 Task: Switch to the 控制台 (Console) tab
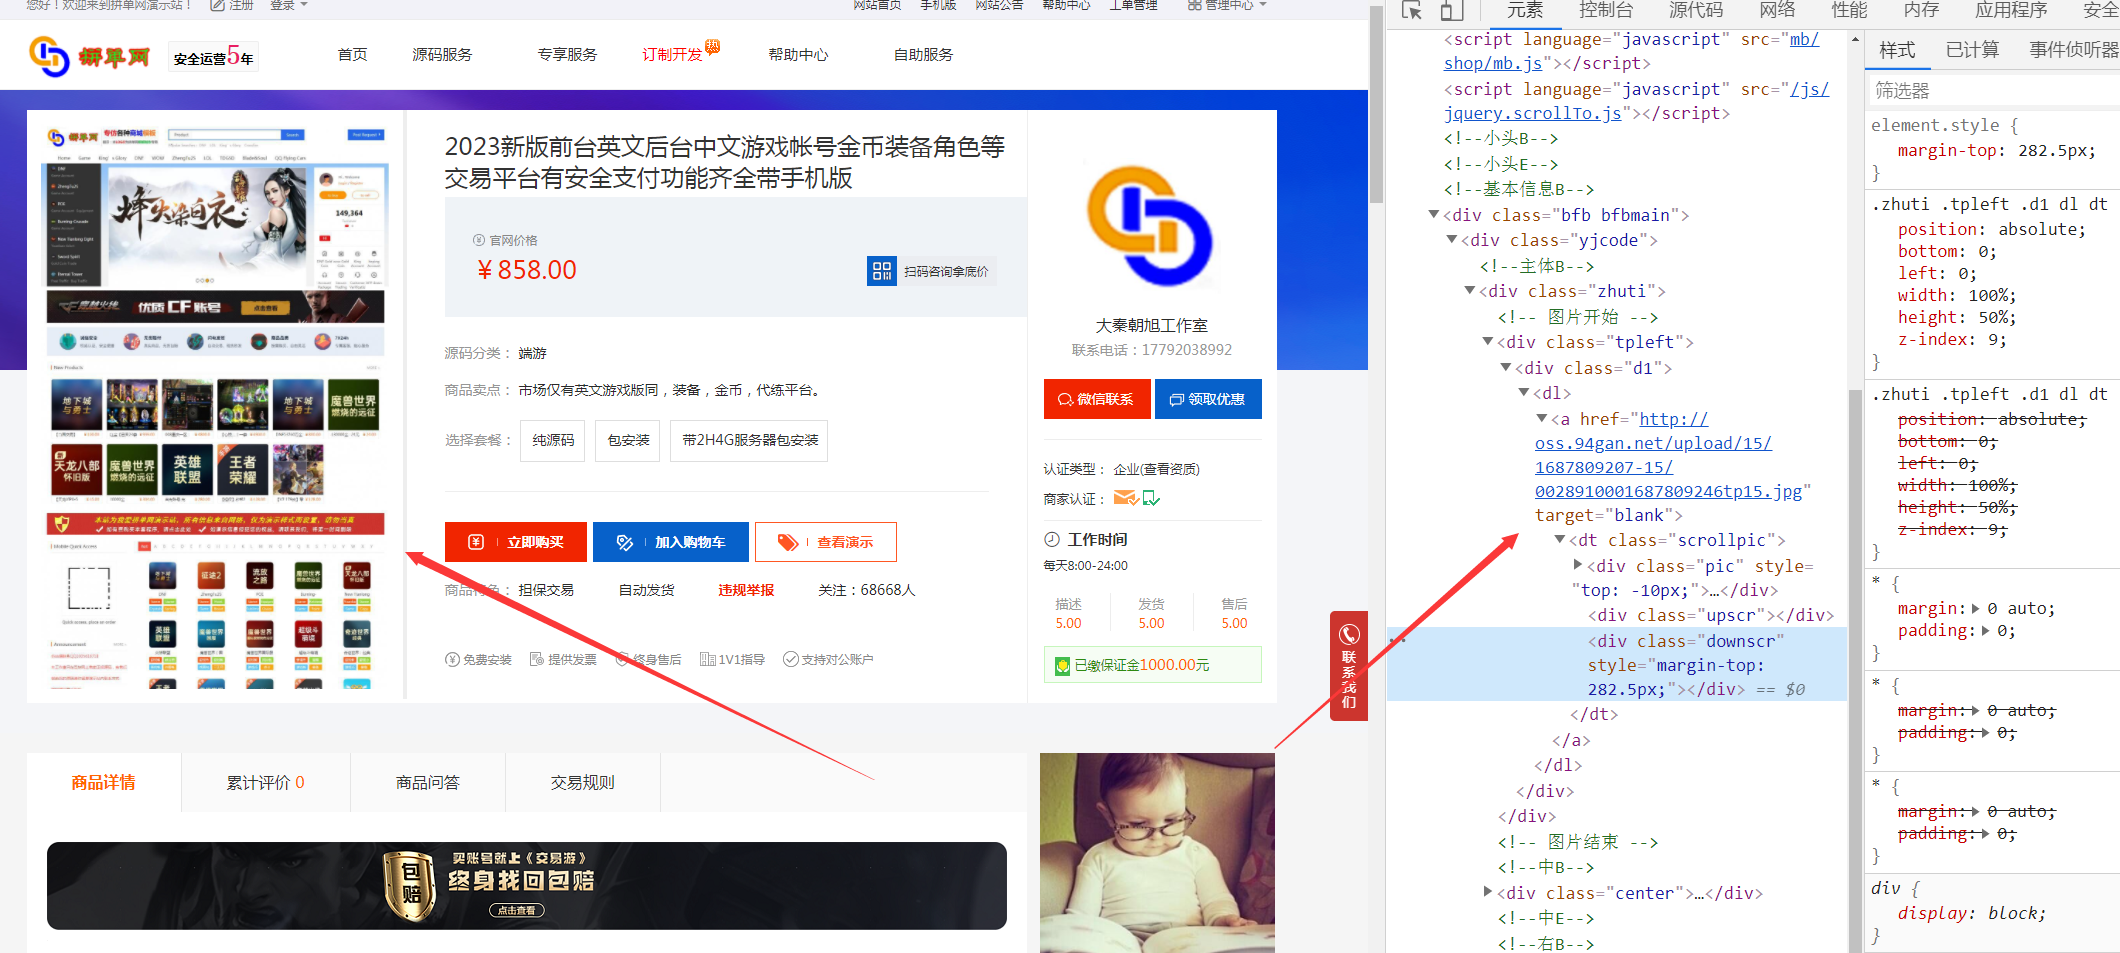coord(1606,10)
